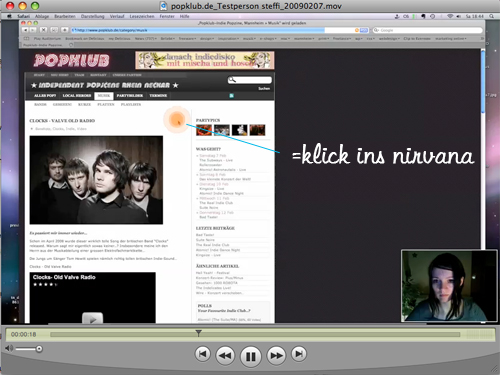
Task: Open the 'design' bookmarks folder dropdown
Action: coord(207,39)
